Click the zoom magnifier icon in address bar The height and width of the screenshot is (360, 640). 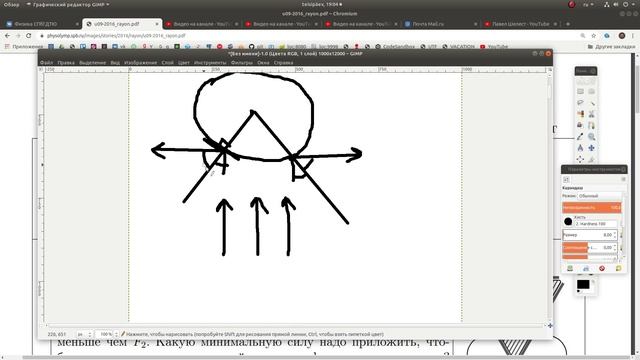tap(582, 36)
